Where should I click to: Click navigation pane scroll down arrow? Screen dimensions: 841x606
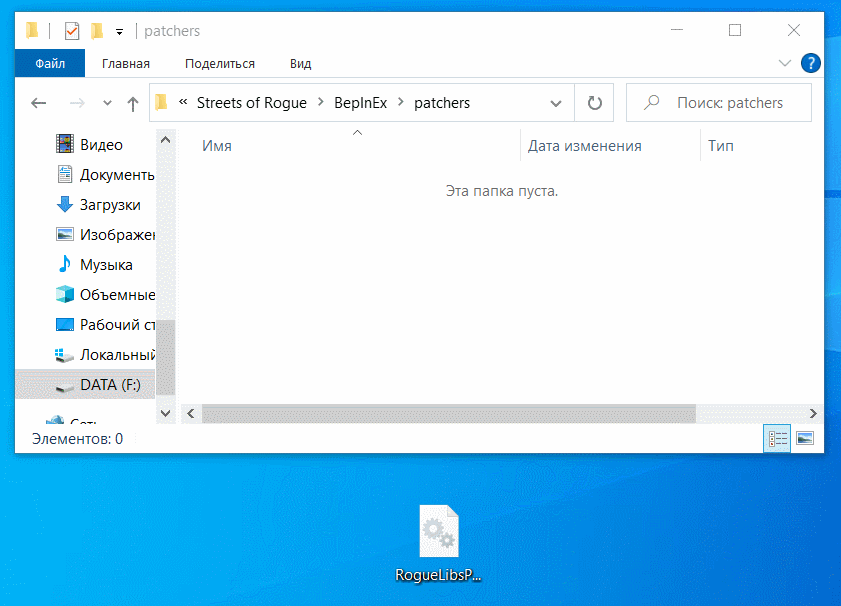[x=166, y=413]
